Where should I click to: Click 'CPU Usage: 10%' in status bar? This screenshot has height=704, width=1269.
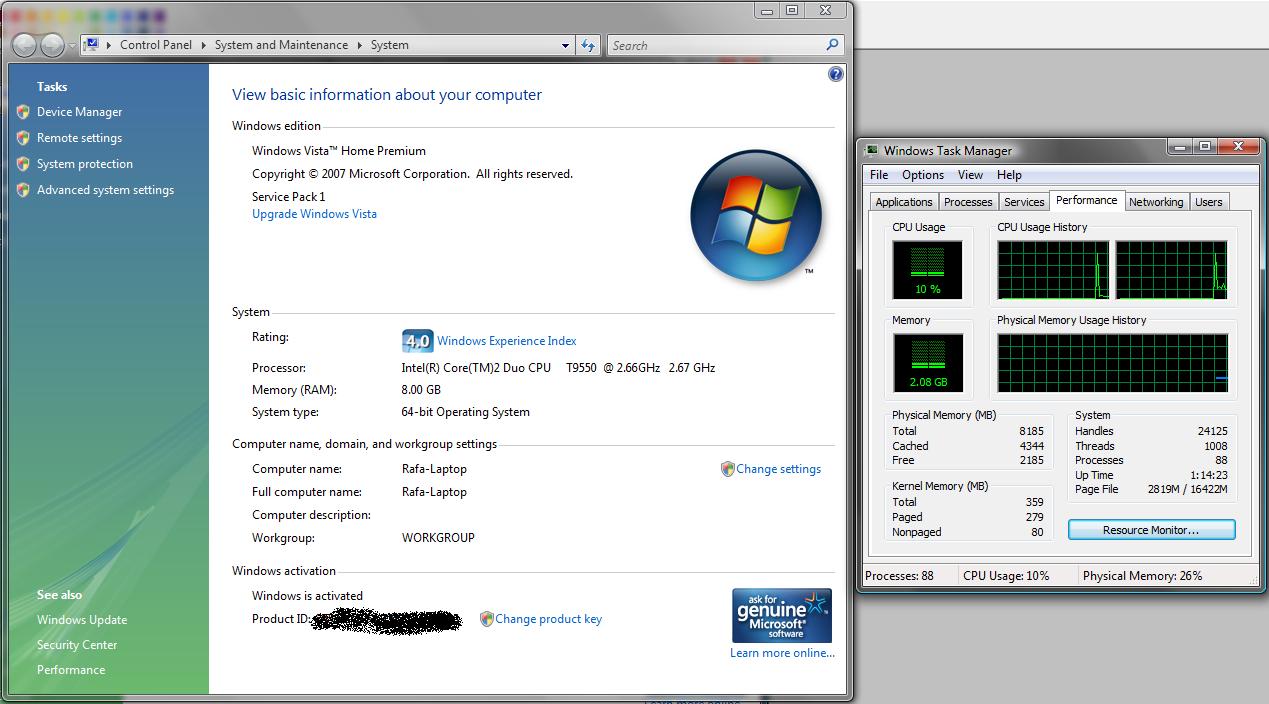coord(1006,576)
